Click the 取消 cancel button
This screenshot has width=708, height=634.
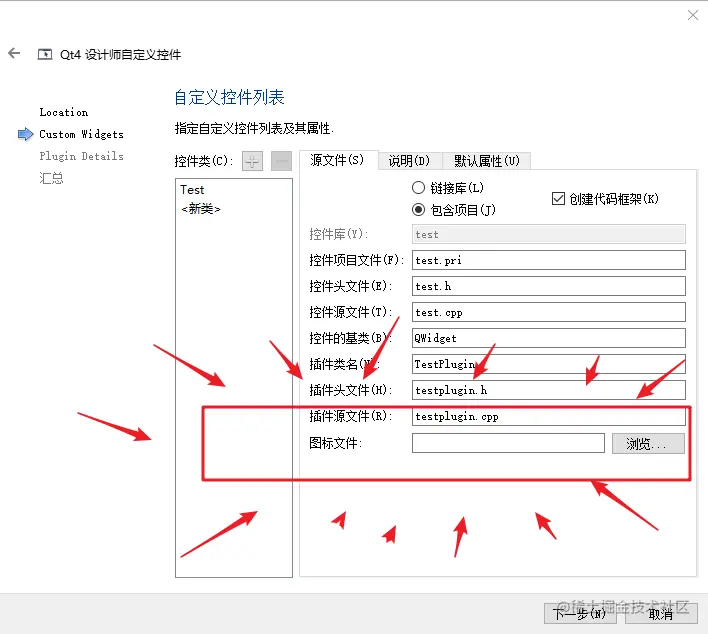coord(661,614)
